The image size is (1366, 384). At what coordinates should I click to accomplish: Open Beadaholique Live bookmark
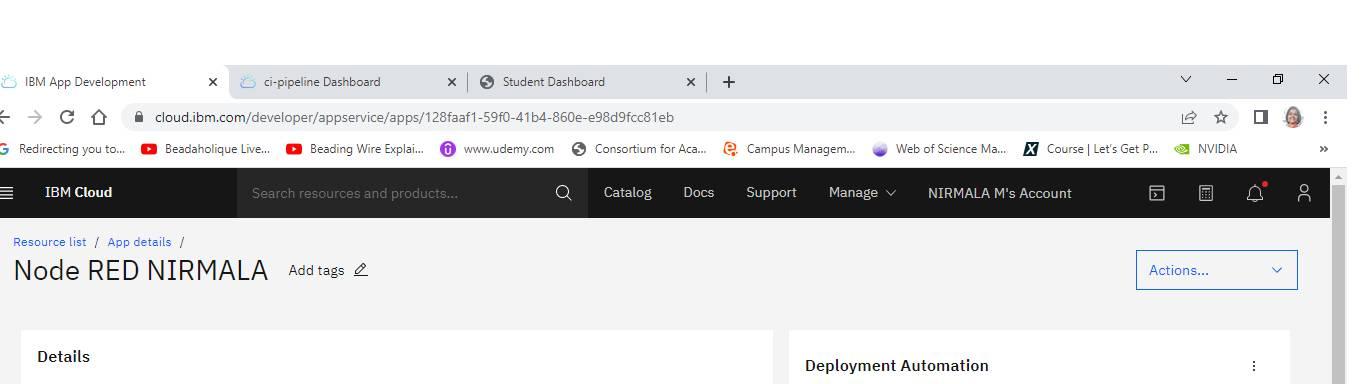click(206, 149)
